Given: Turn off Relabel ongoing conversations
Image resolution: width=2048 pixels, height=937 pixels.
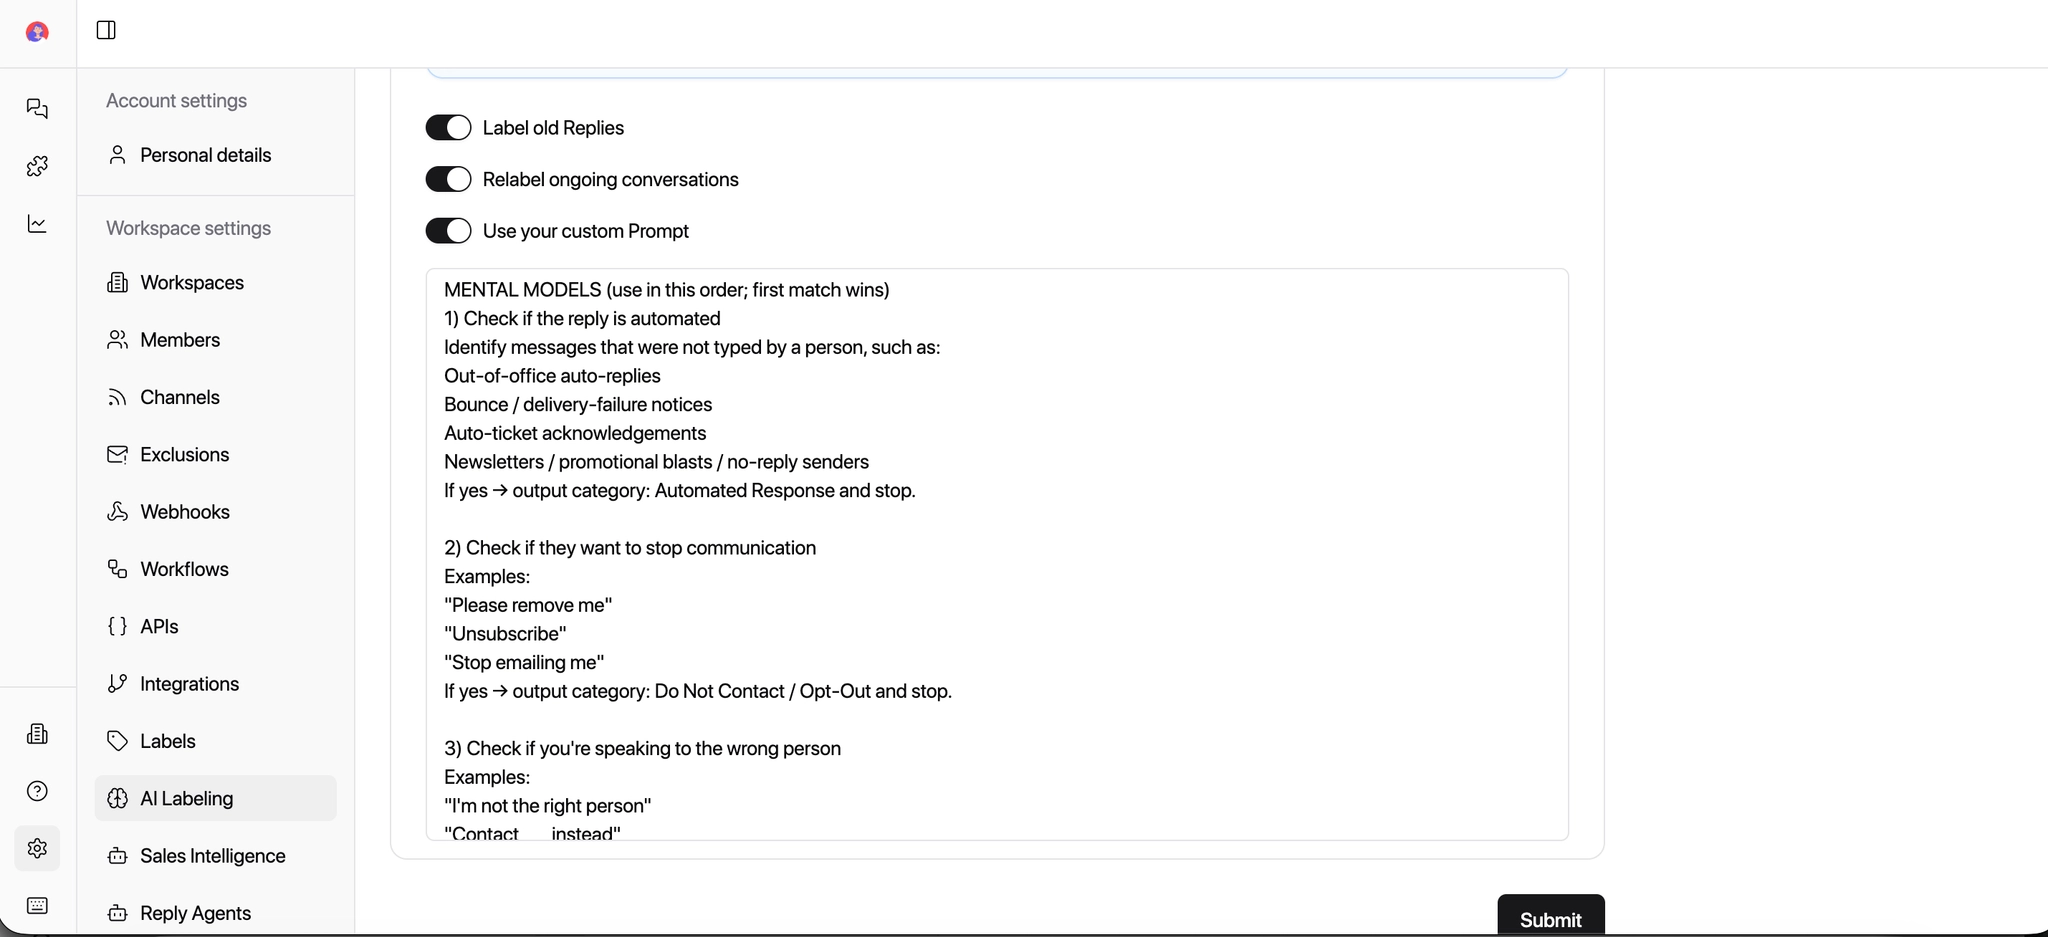Looking at the screenshot, I should point(448,179).
